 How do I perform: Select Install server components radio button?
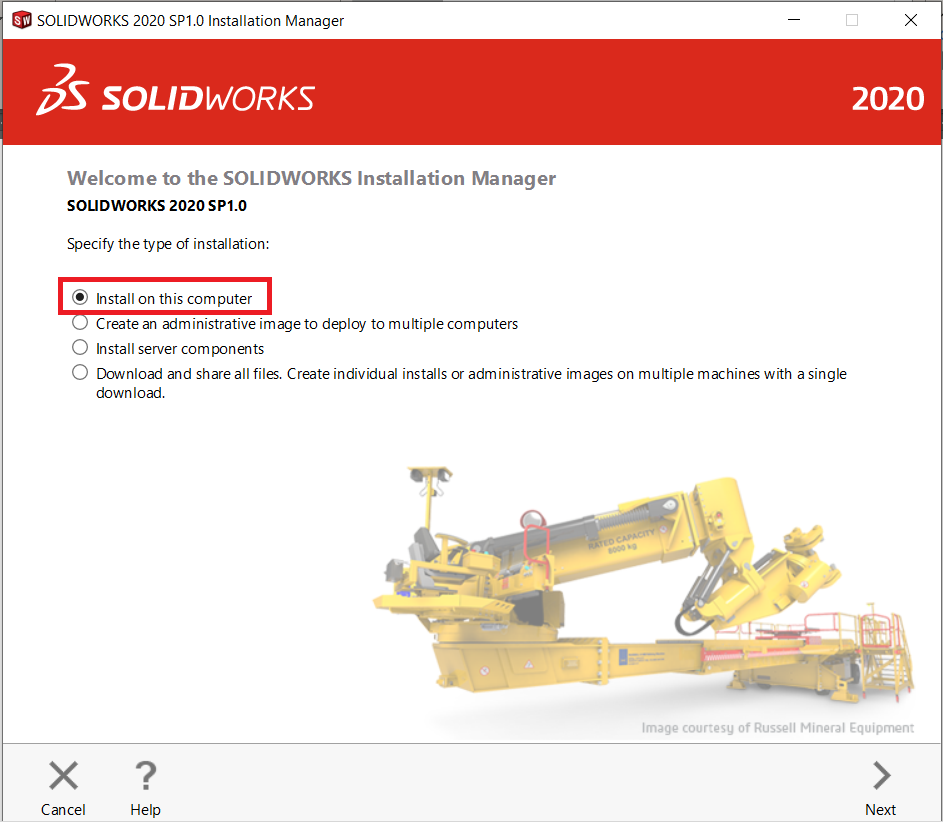[x=80, y=348]
